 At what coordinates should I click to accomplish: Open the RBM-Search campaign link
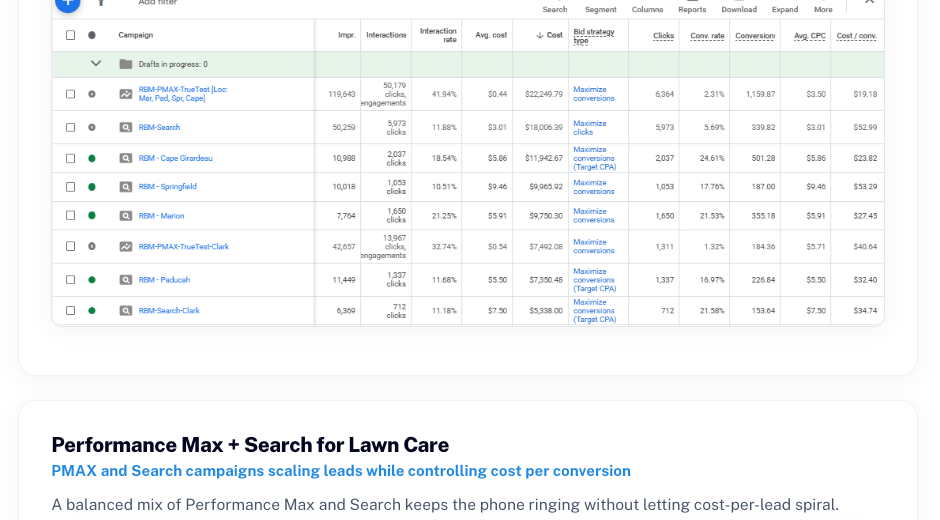pyautogui.click(x=159, y=127)
